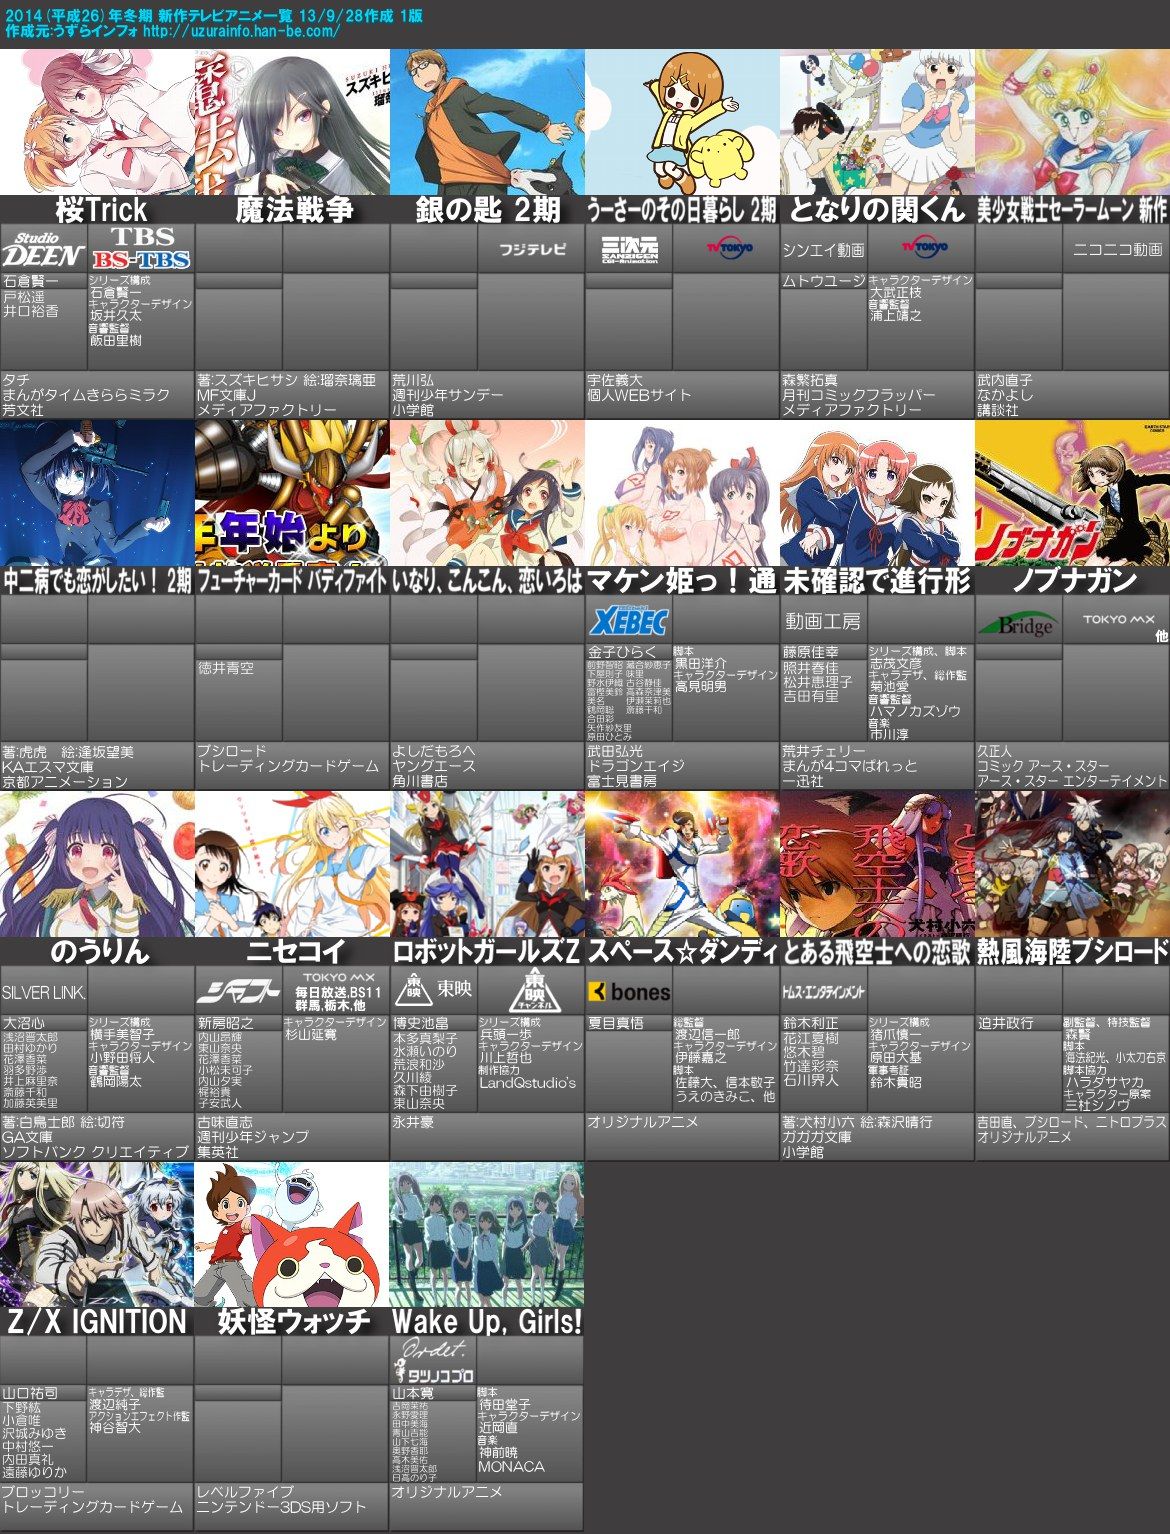Select the 京都アニメーション text
This screenshot has width=1170, height=1534.
[x=64, y=781]
